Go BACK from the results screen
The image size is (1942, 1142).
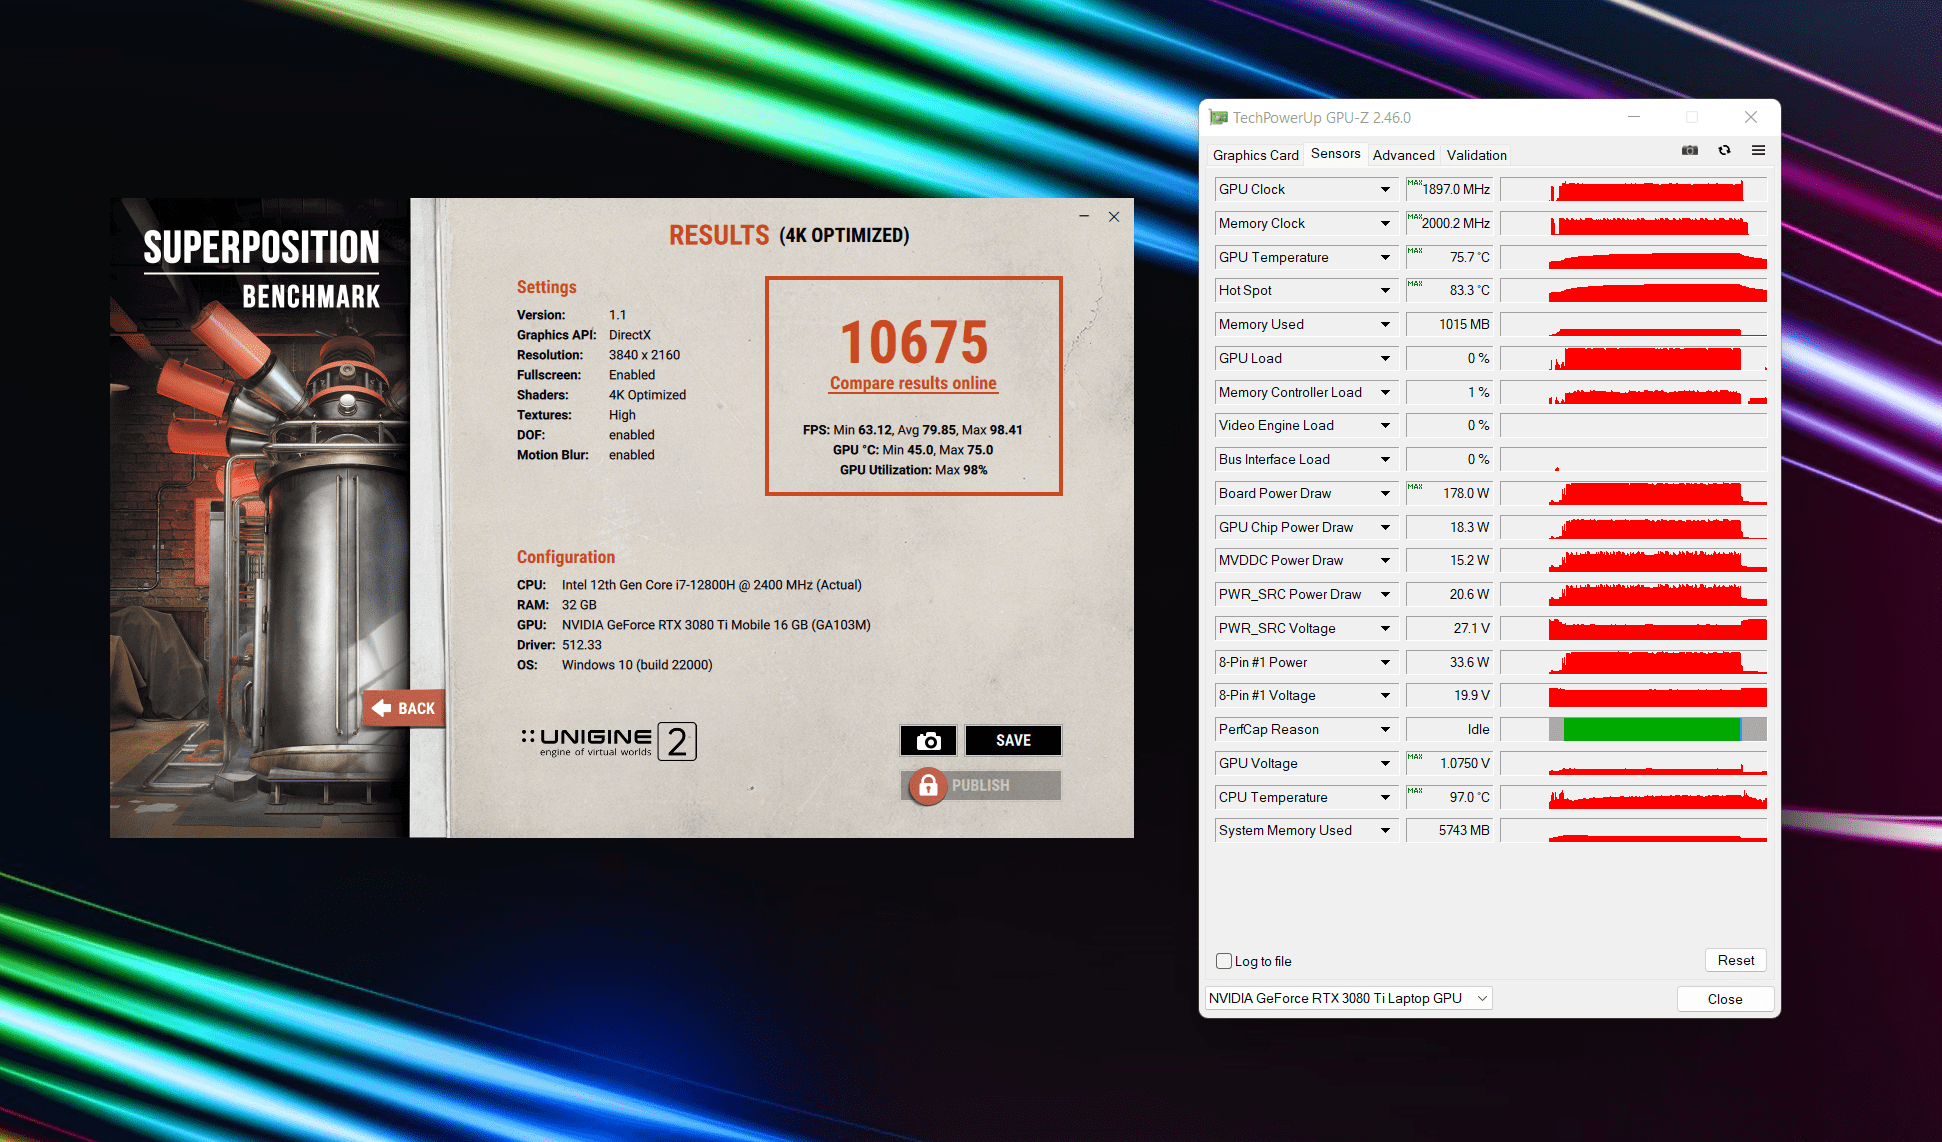click(x=404, y=708)
